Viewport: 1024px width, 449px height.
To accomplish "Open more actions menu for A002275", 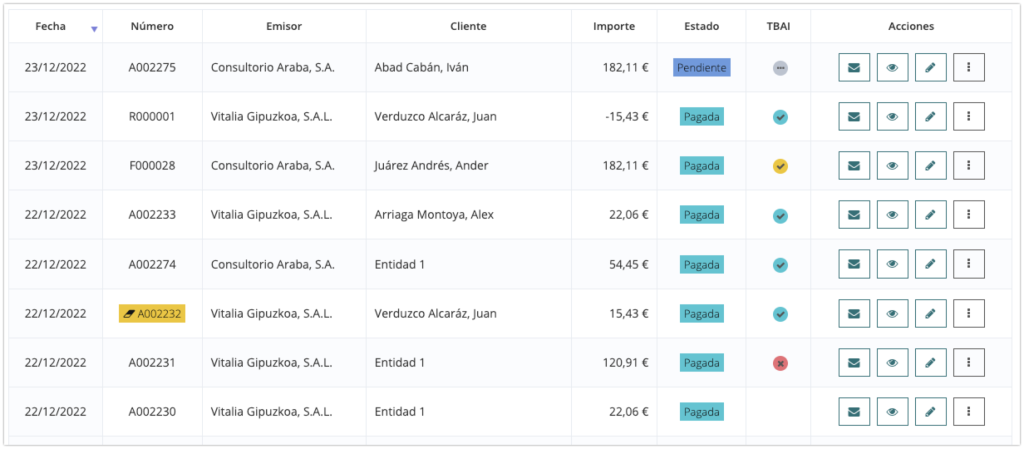I will pyautogui.click(x=969, y=68).
